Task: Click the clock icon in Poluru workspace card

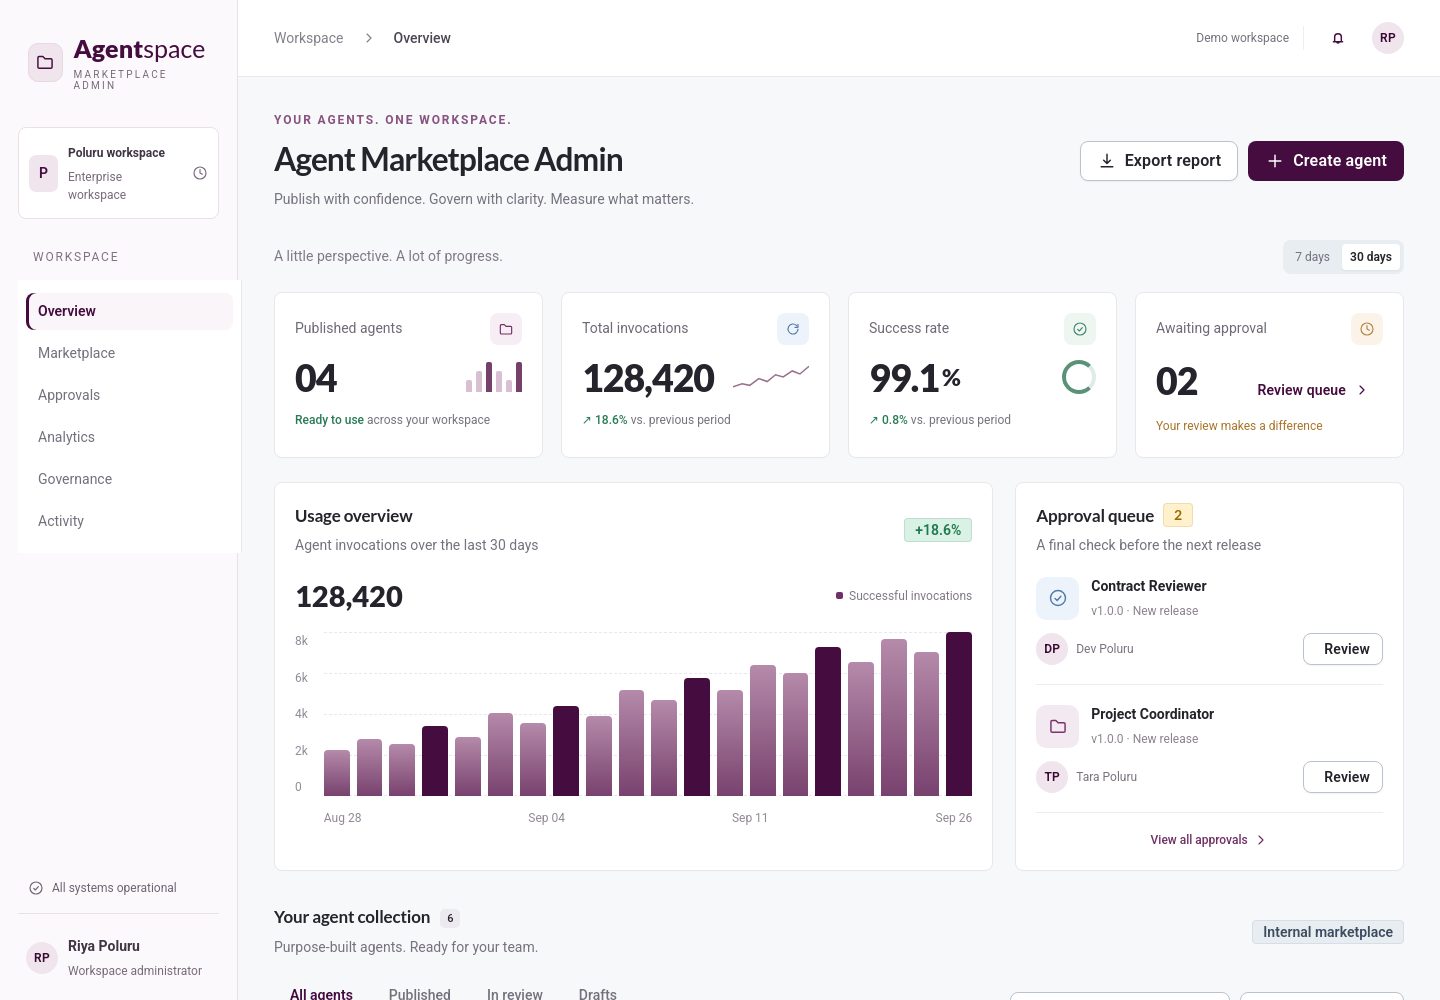Action: pos(200,173)
